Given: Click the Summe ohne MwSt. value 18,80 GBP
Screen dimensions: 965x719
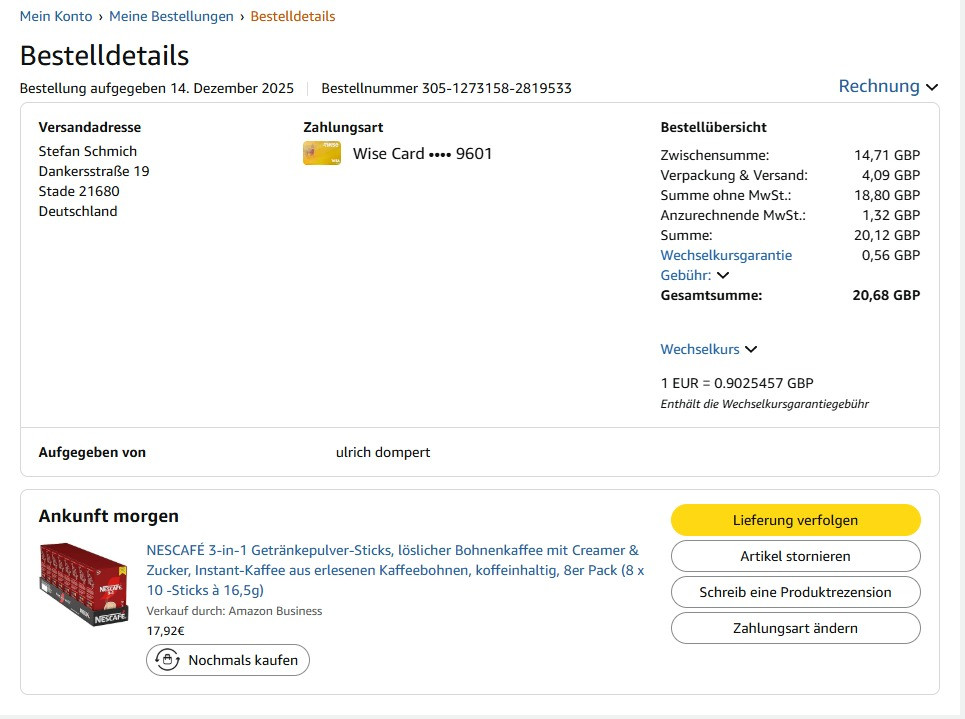Looking at the screenshot, I should pos(887,195).
